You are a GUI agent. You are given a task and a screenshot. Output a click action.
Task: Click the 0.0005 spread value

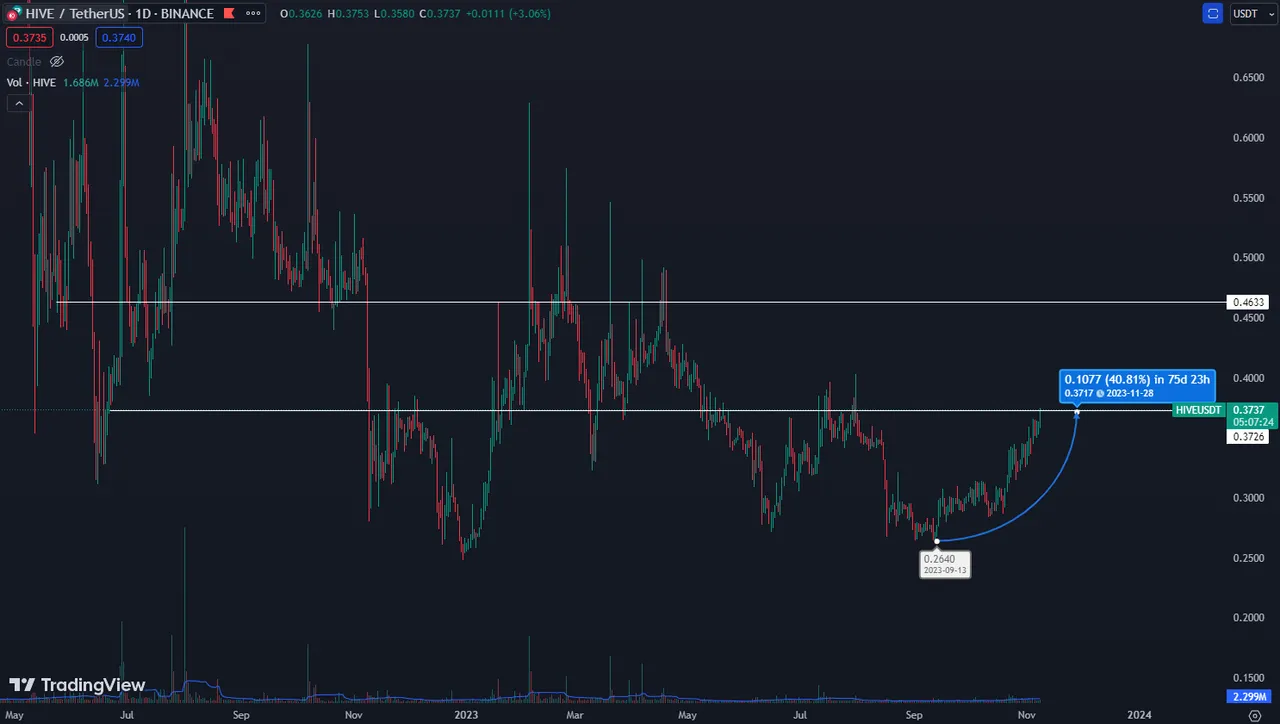point(73,38)
